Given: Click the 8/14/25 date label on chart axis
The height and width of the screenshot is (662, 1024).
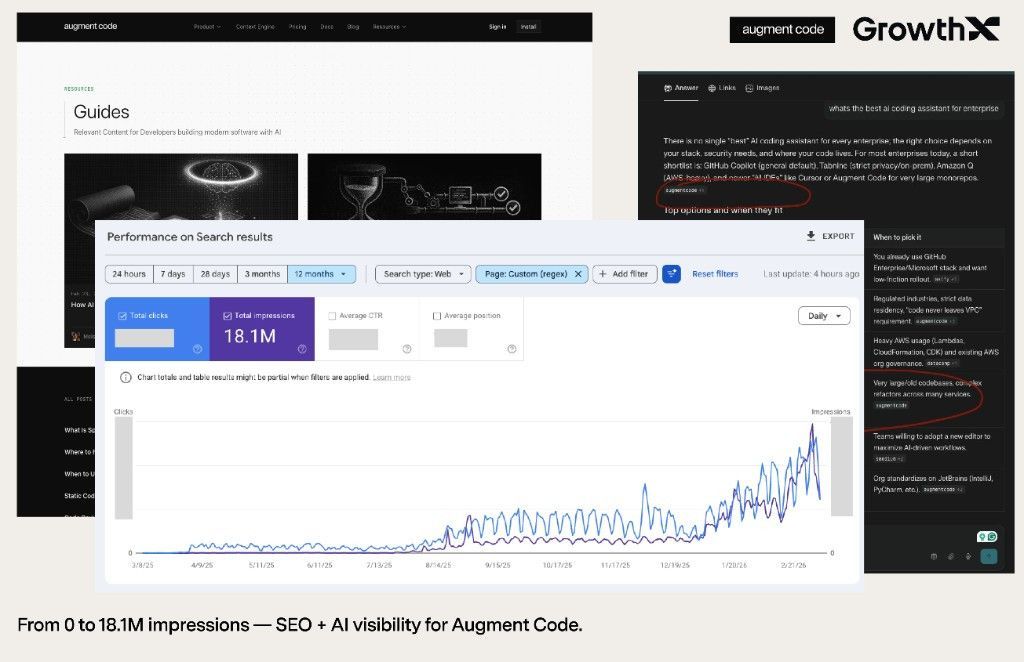Looking at the screenshot, I should coord(438,565).
